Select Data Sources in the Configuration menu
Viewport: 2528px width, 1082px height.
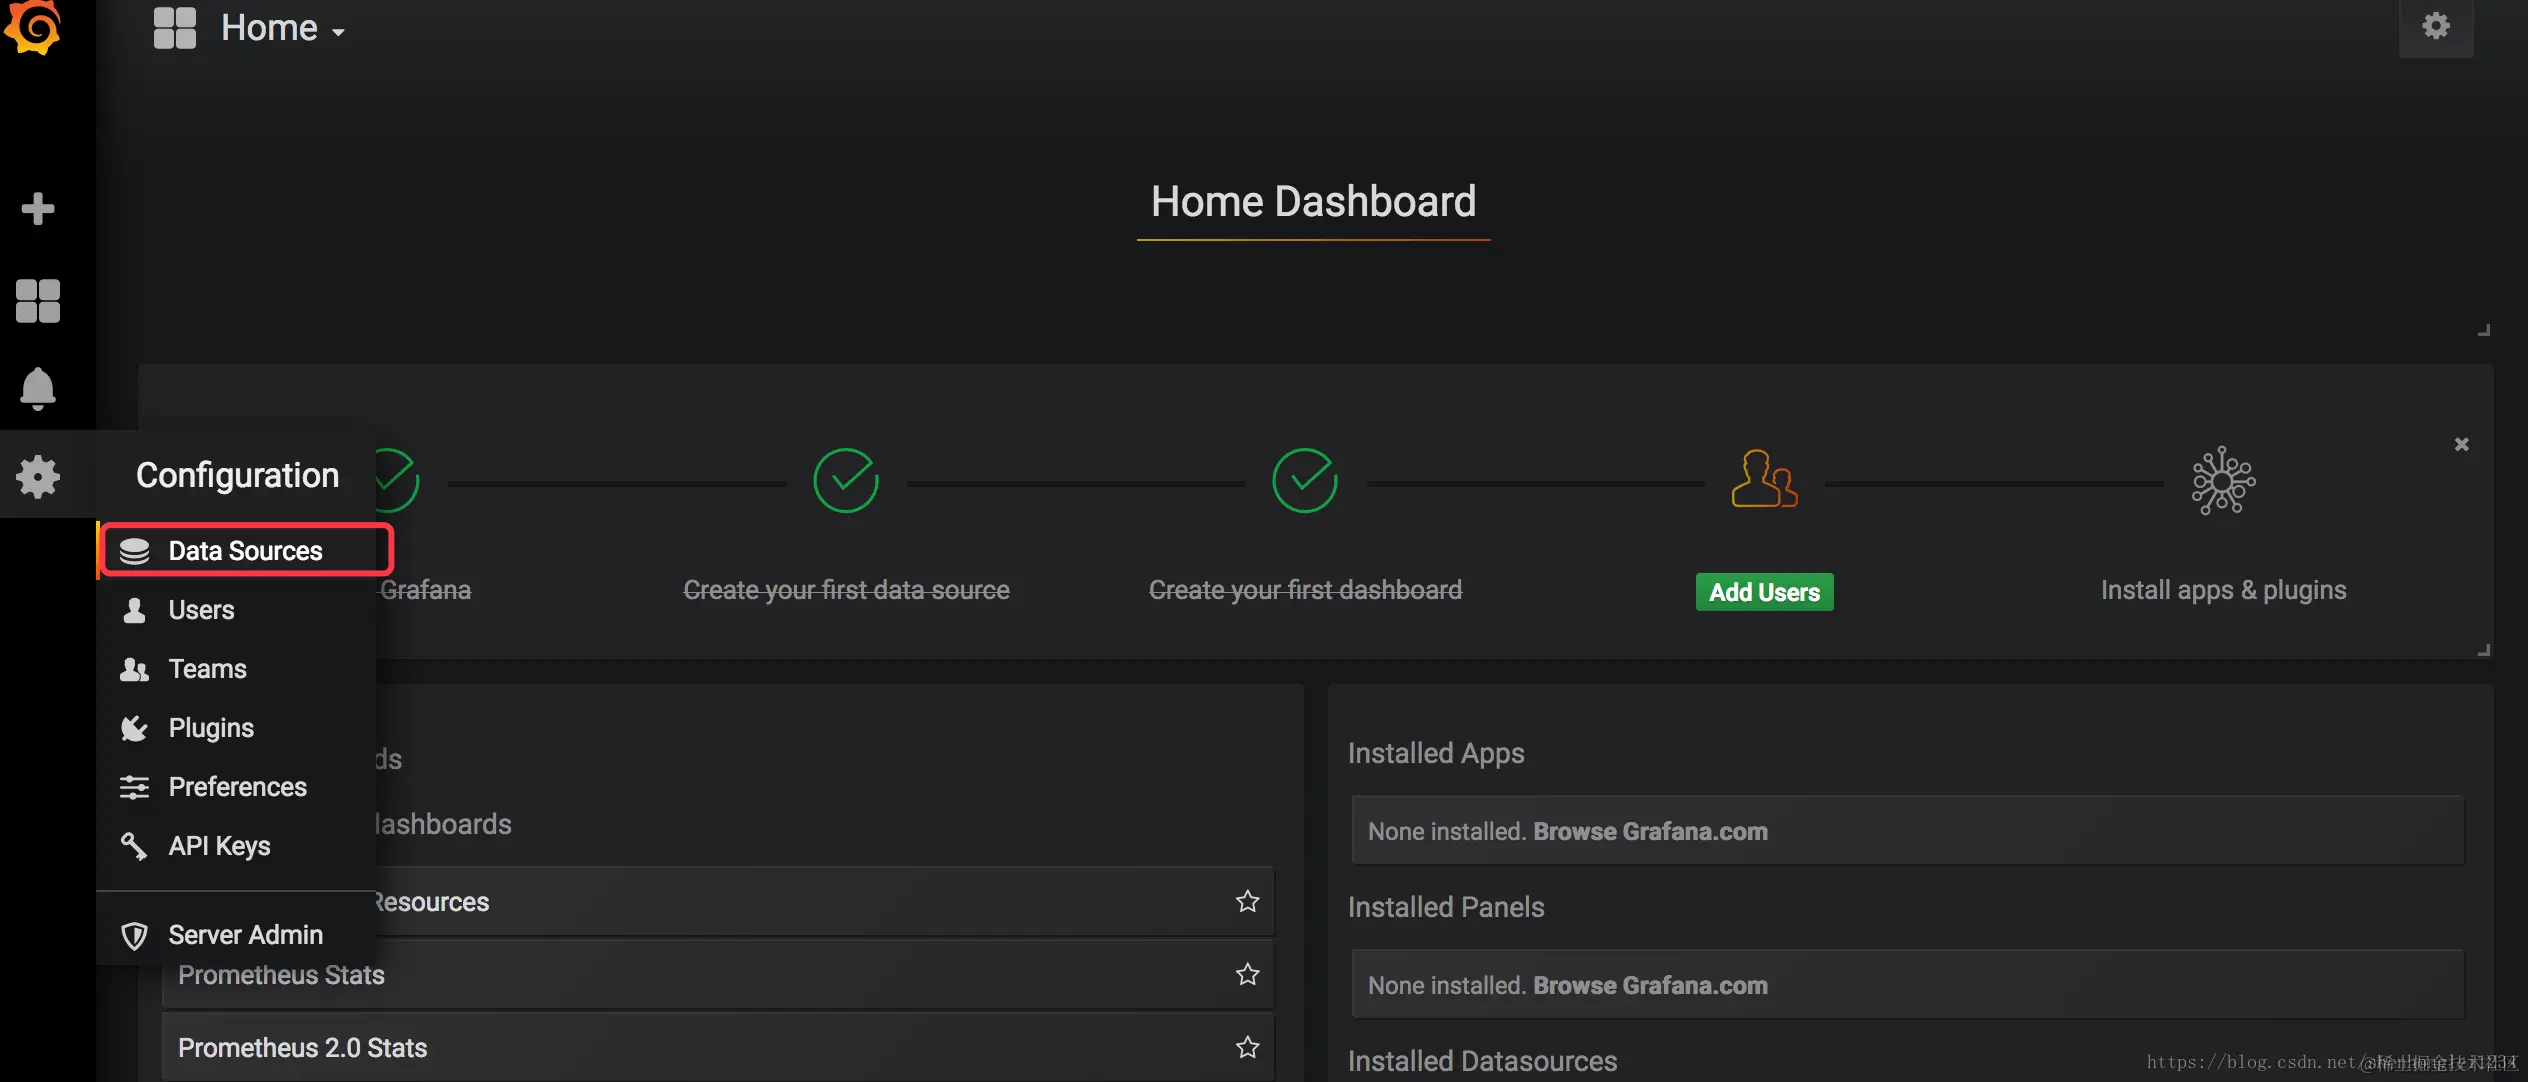coord(245,551)
